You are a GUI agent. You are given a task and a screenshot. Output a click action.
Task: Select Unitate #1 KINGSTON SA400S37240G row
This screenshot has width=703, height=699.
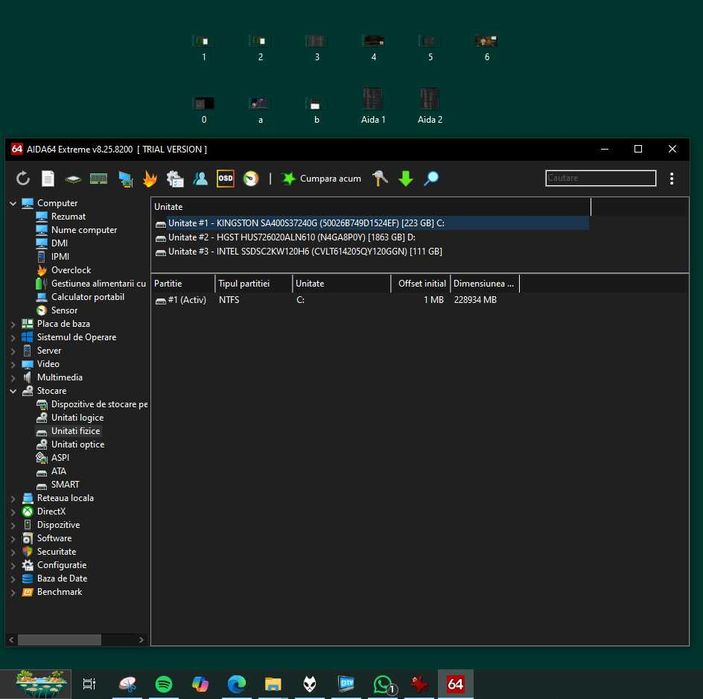371,223
